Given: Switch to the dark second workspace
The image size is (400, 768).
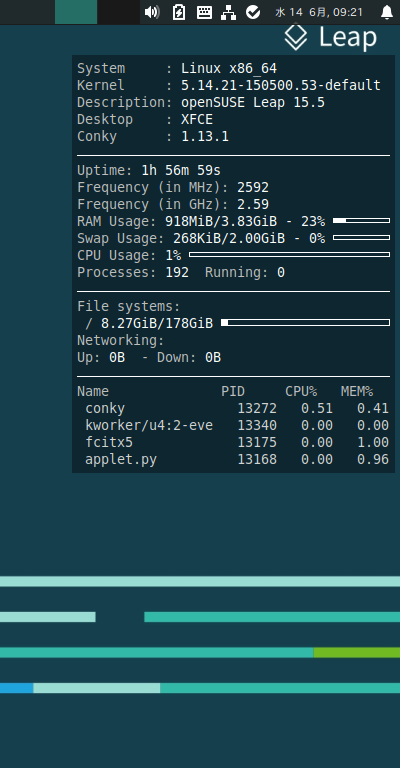Looking at the screenshot, I should tap(118, 12).
